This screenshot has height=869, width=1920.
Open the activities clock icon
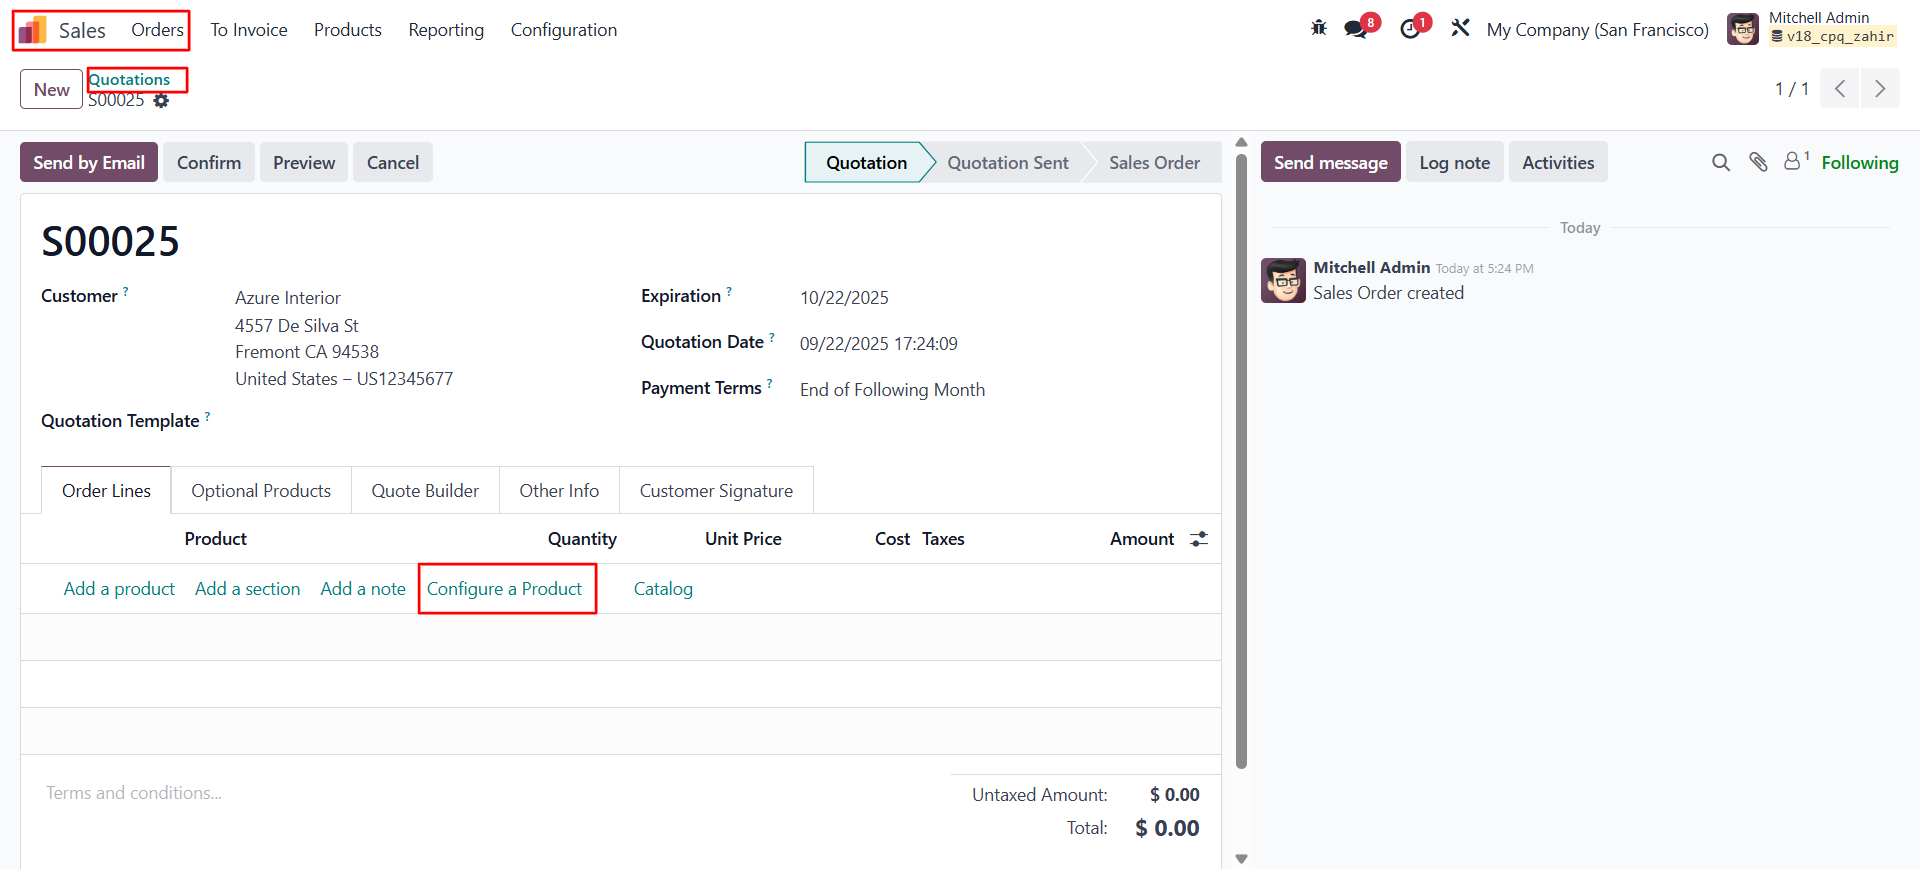point(1410,29)
